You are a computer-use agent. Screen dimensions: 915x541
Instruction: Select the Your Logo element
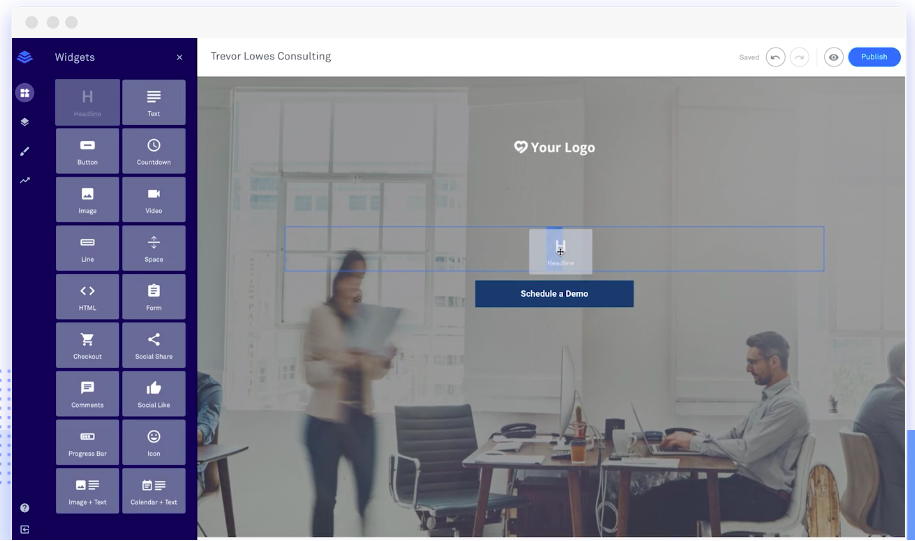coord(554,147)
